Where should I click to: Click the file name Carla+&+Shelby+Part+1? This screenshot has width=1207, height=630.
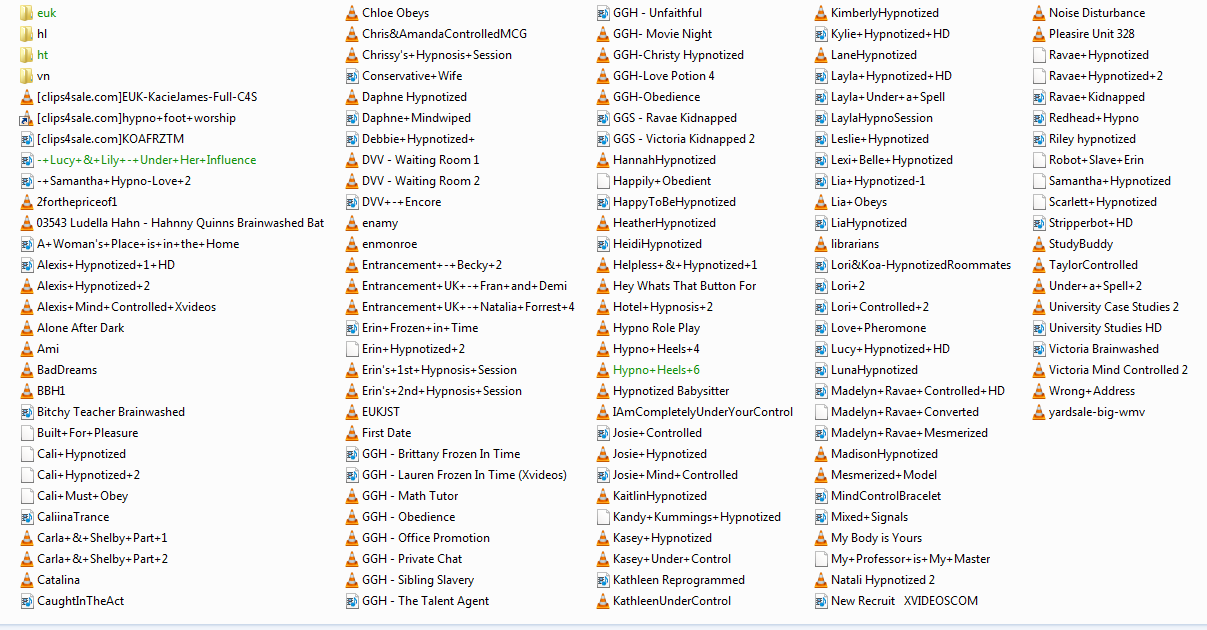click(102, 538)
